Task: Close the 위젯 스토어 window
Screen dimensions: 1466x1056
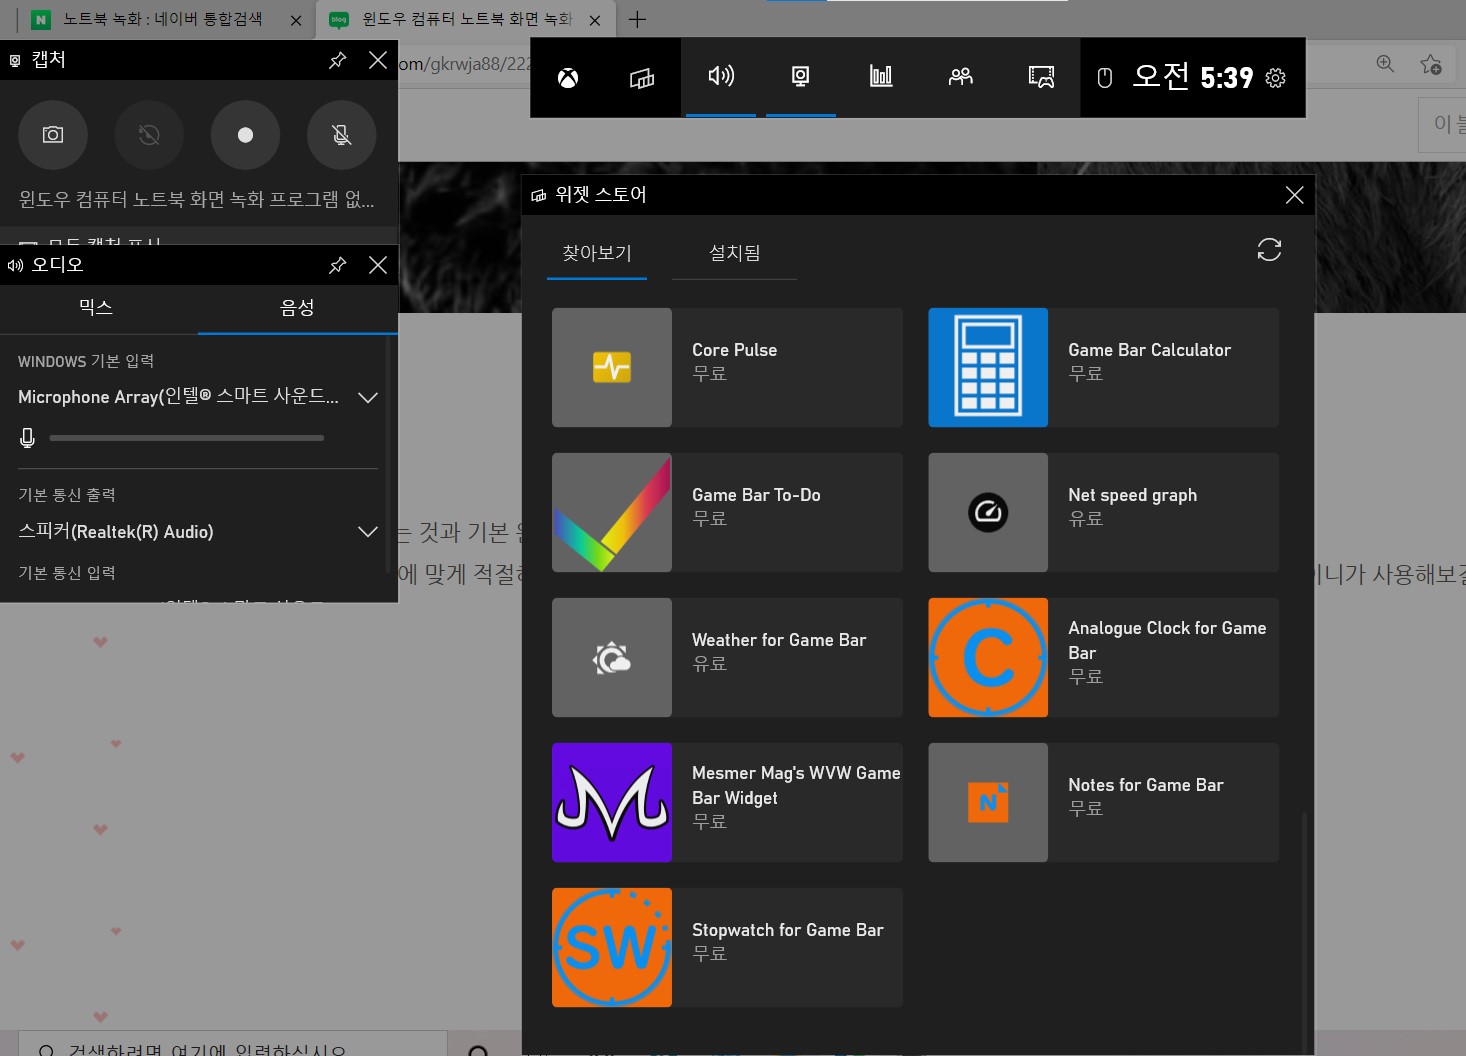Action: tap(1294, 195)
